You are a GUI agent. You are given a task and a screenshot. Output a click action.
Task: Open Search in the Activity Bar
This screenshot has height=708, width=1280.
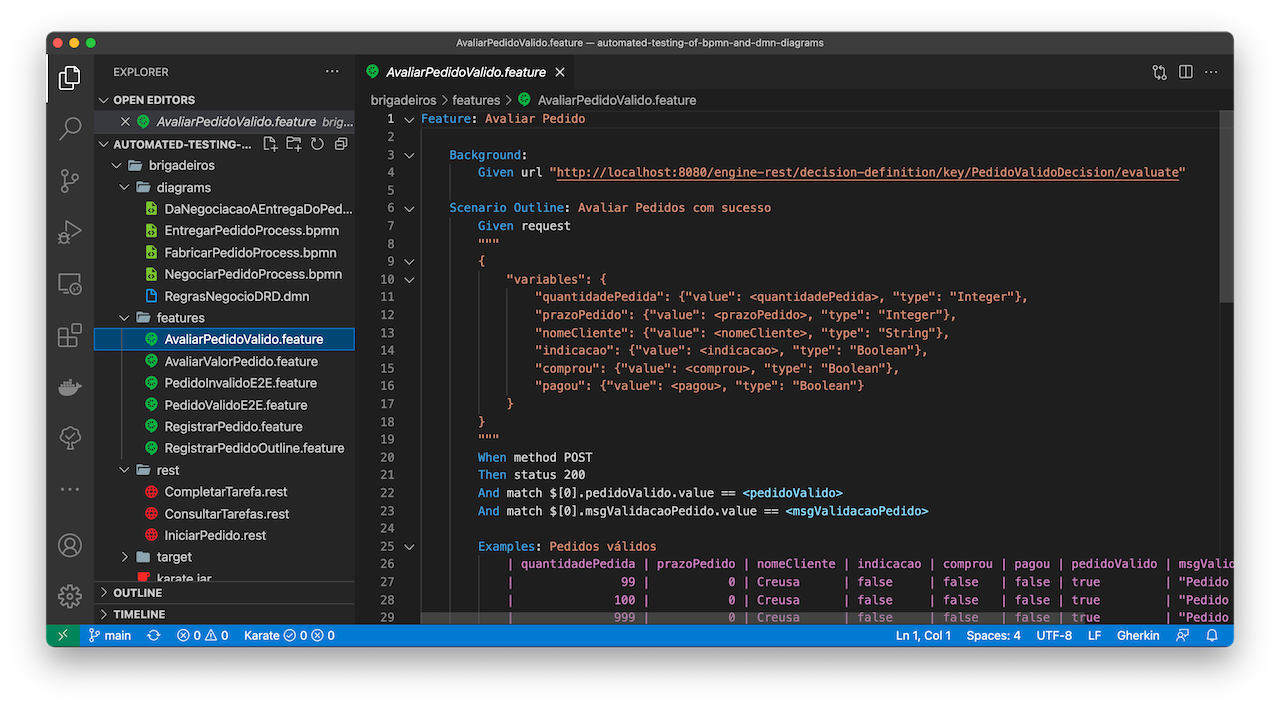[x=68, y=129]
